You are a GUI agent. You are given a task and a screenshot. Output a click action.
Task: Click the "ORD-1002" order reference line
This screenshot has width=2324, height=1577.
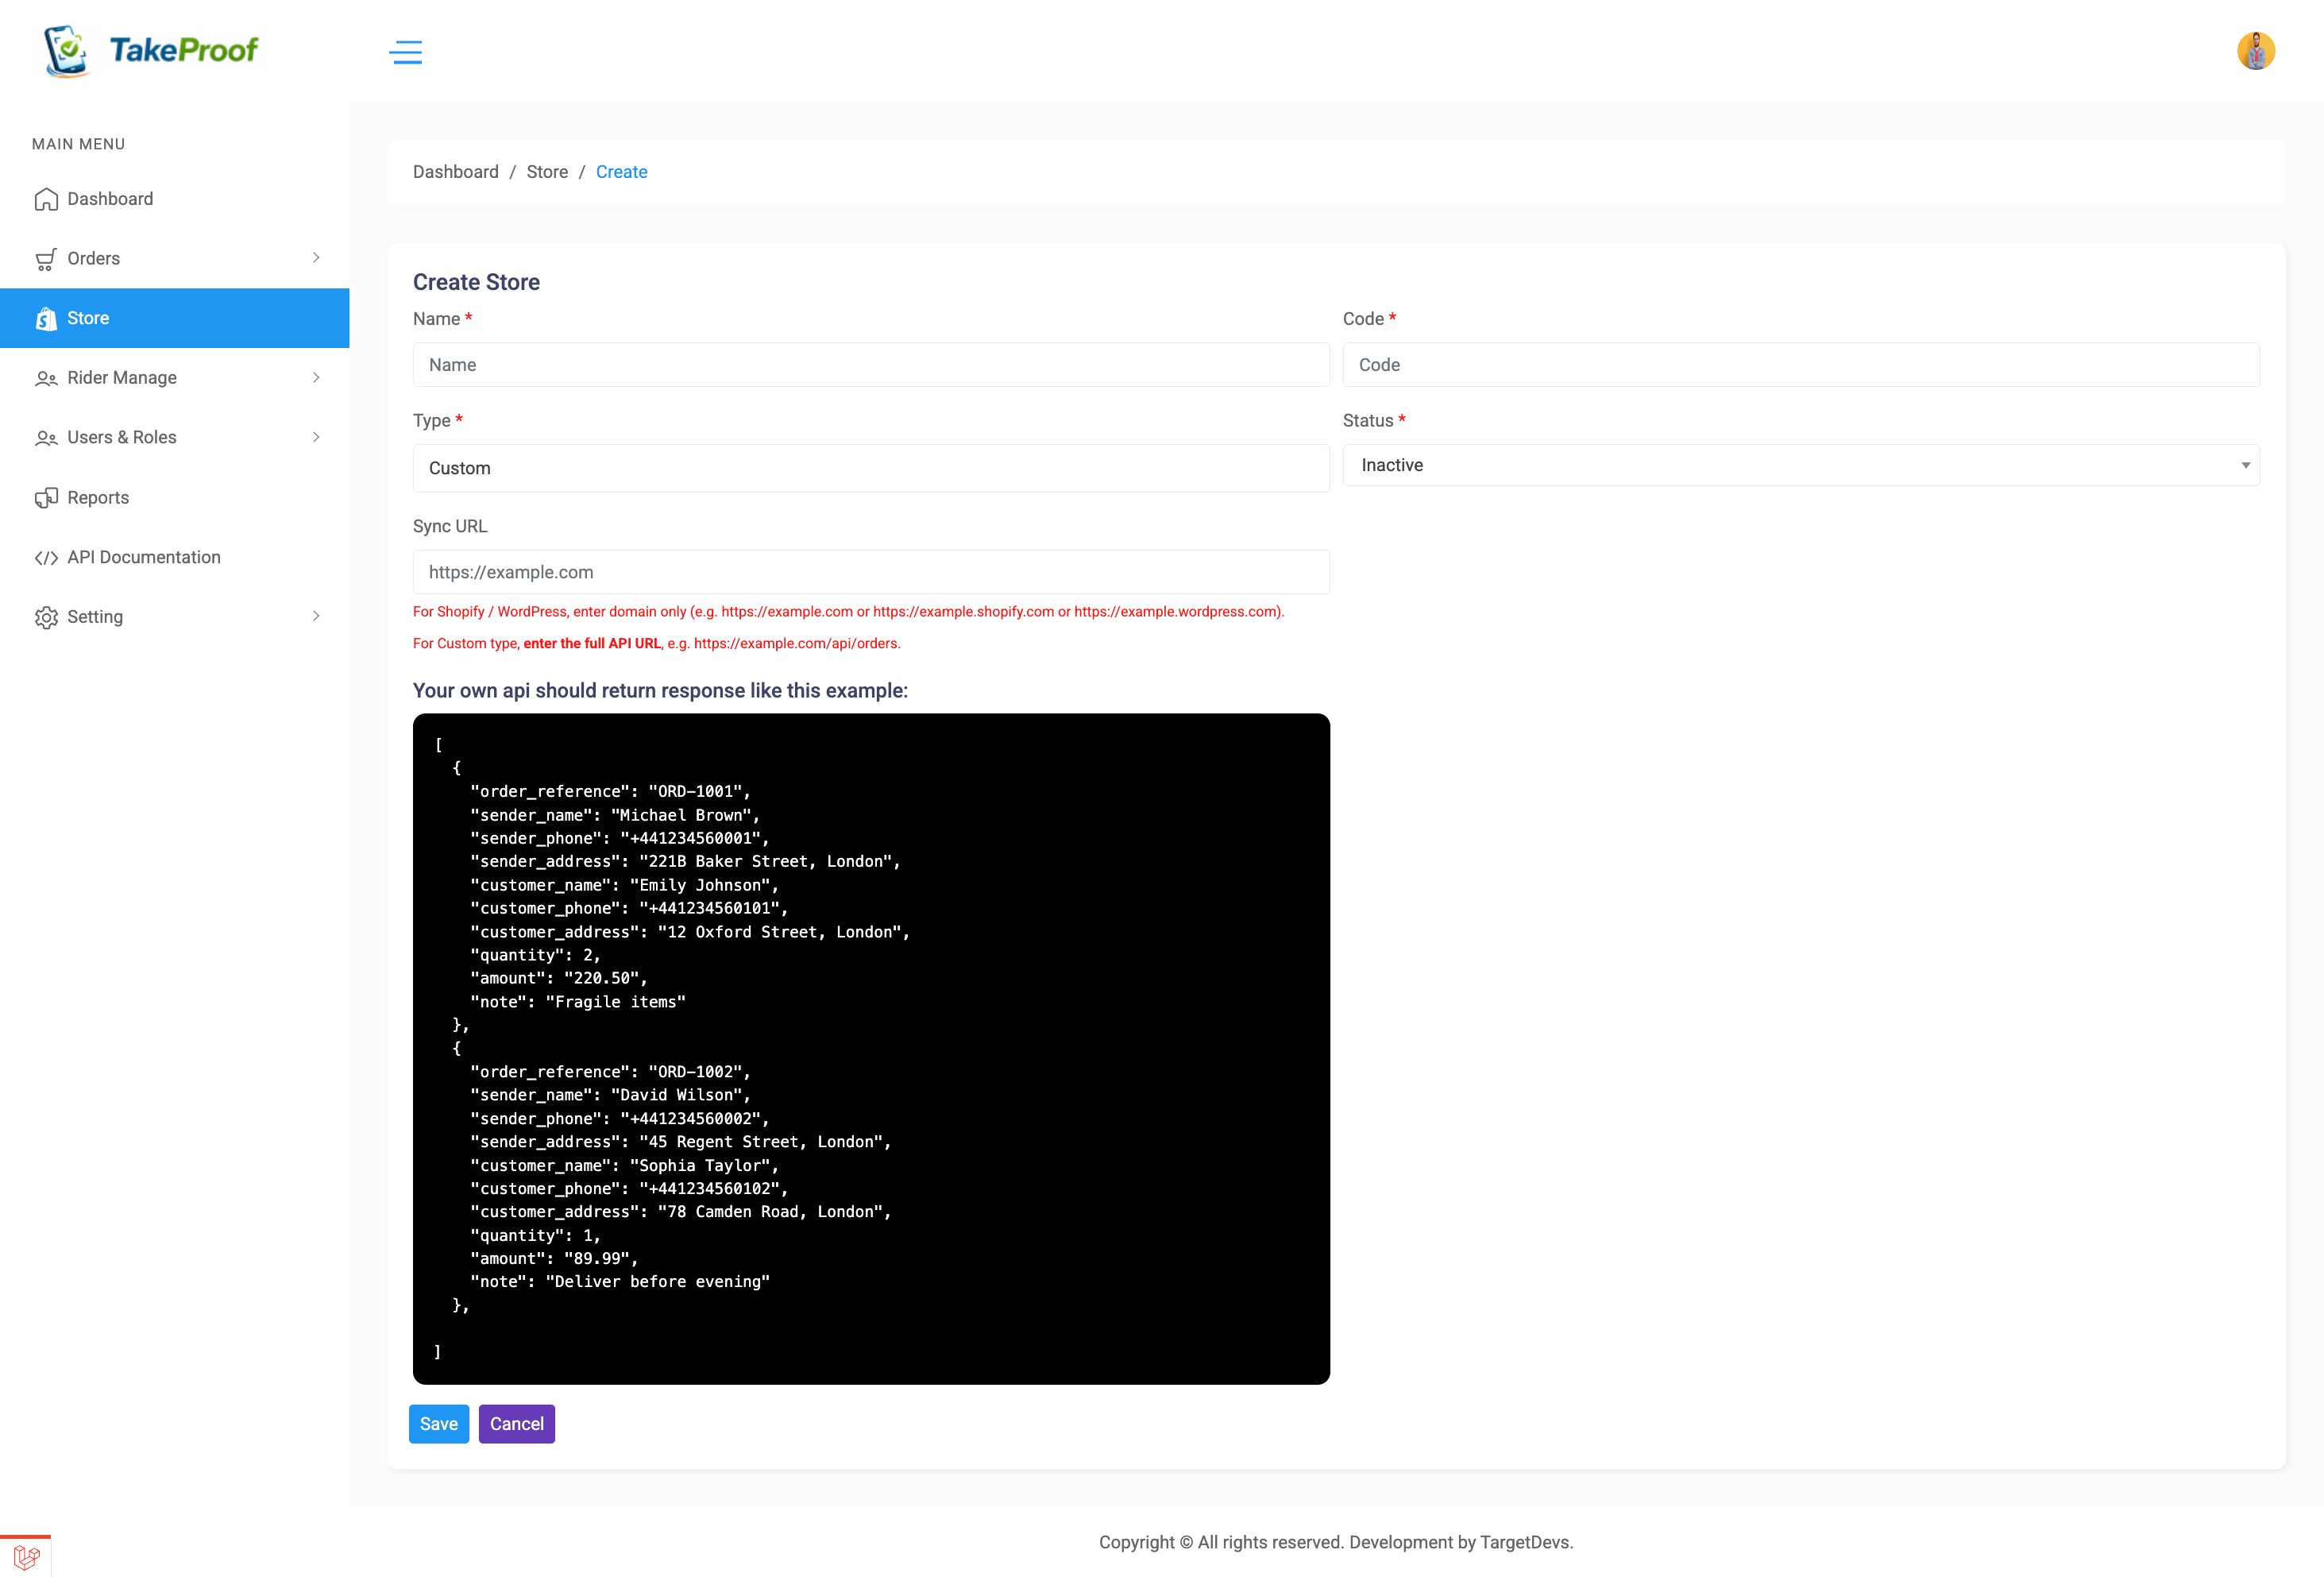tap(610, 1072)
